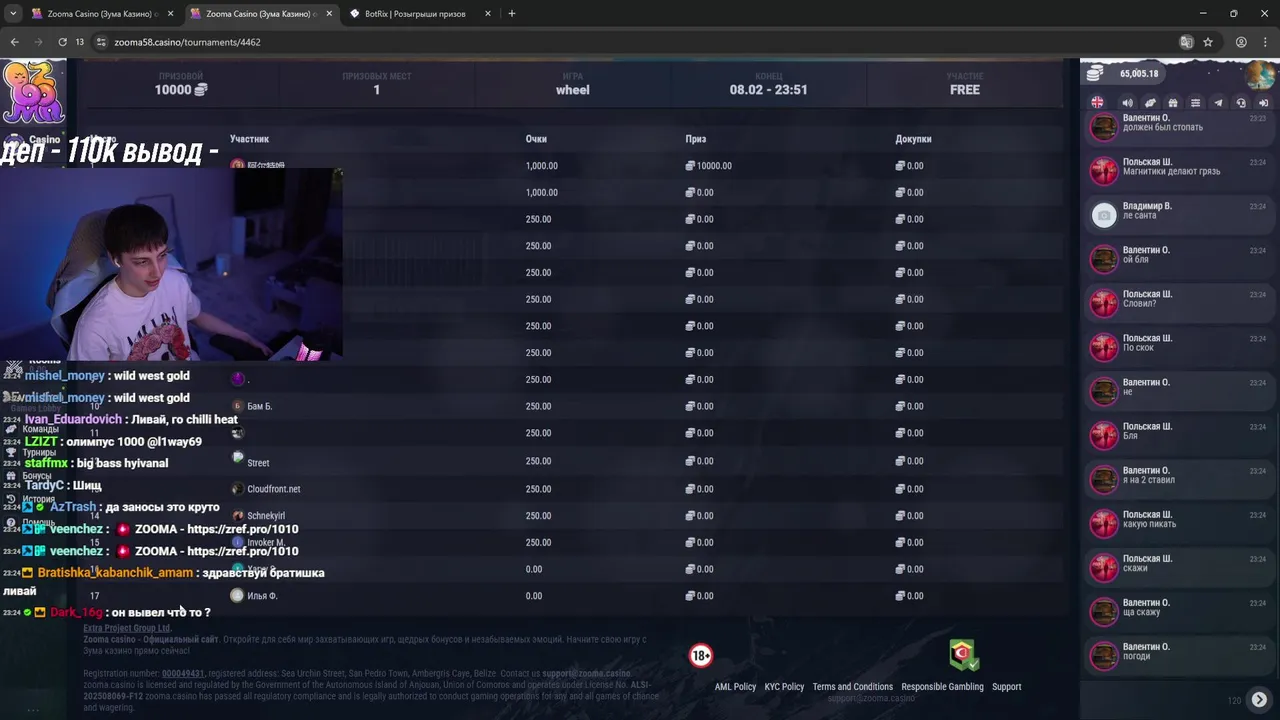Click the address bar URL zooma58.casino
This screenshot has height=720, width=1280.
pos(187,42)
